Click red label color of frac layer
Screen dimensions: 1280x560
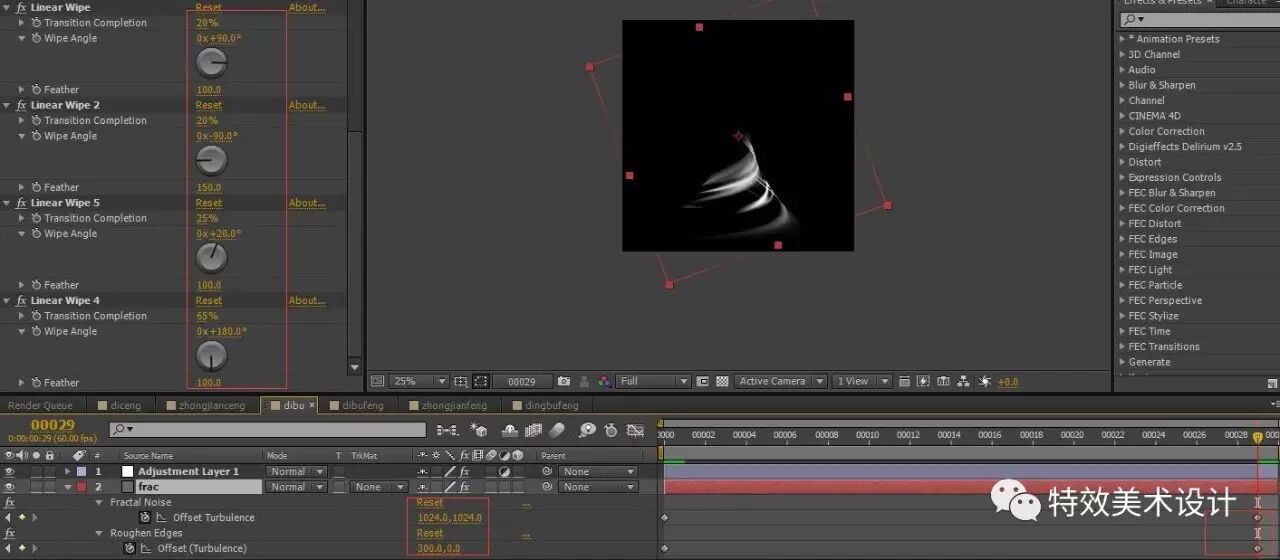coord(81,487)
